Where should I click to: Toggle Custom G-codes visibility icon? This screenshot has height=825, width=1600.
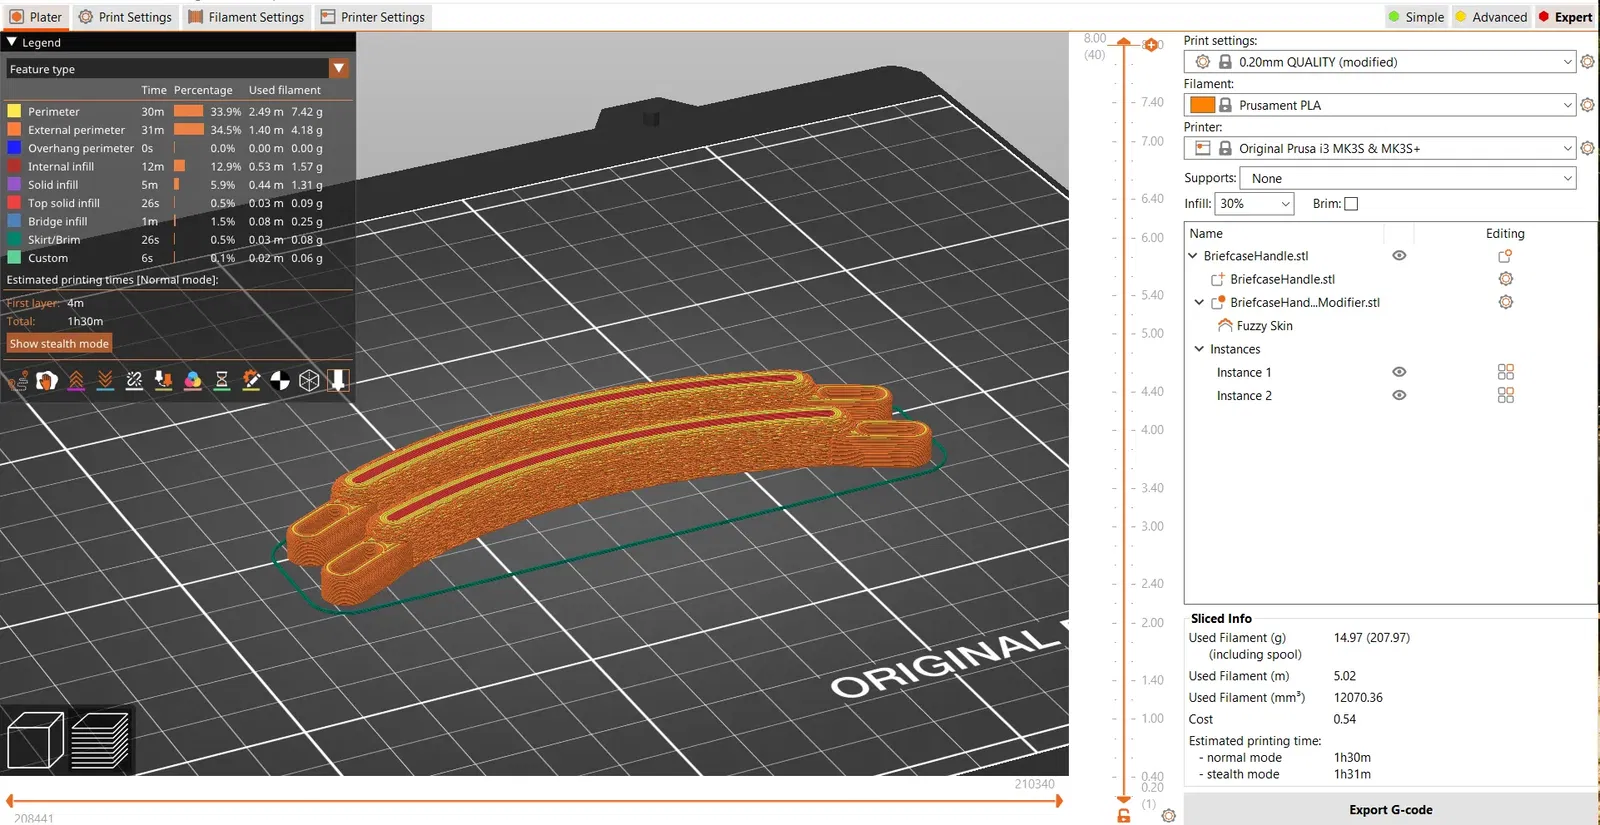click(x=251, y=380)
